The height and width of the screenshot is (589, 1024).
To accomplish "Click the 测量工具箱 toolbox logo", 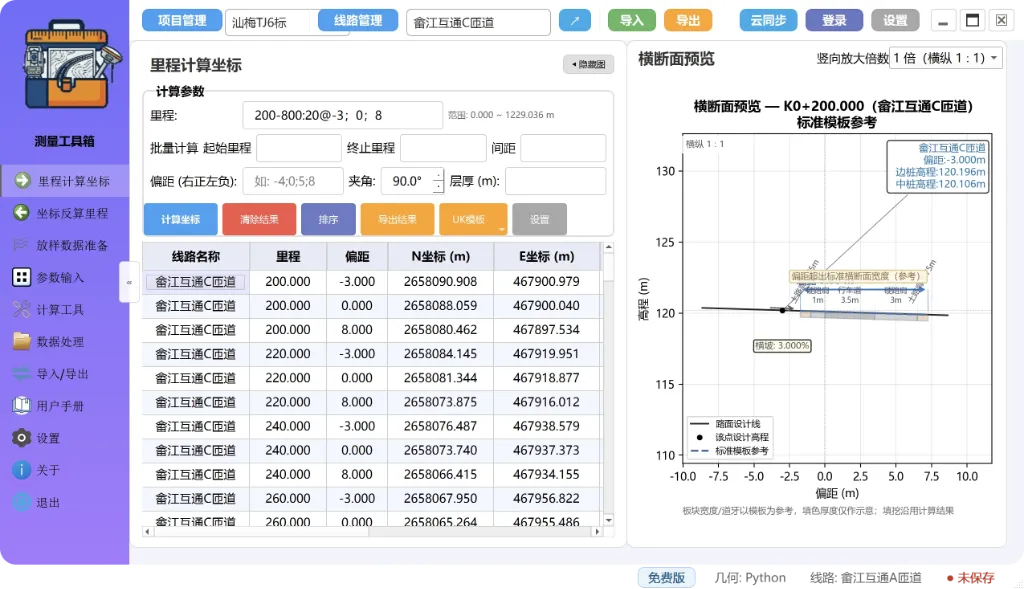I will (71, 65).
